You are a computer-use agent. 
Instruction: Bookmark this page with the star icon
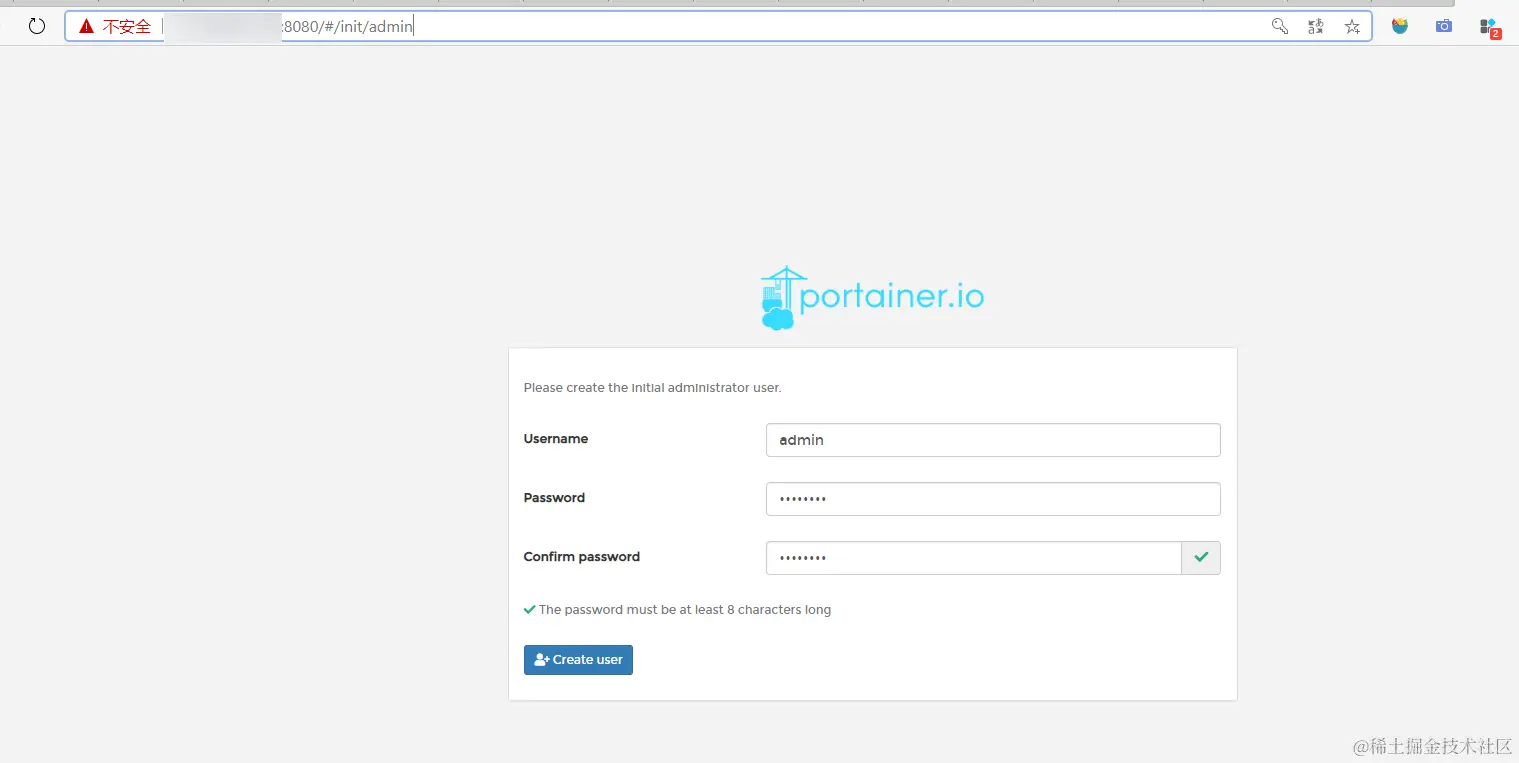[1352, 27]
